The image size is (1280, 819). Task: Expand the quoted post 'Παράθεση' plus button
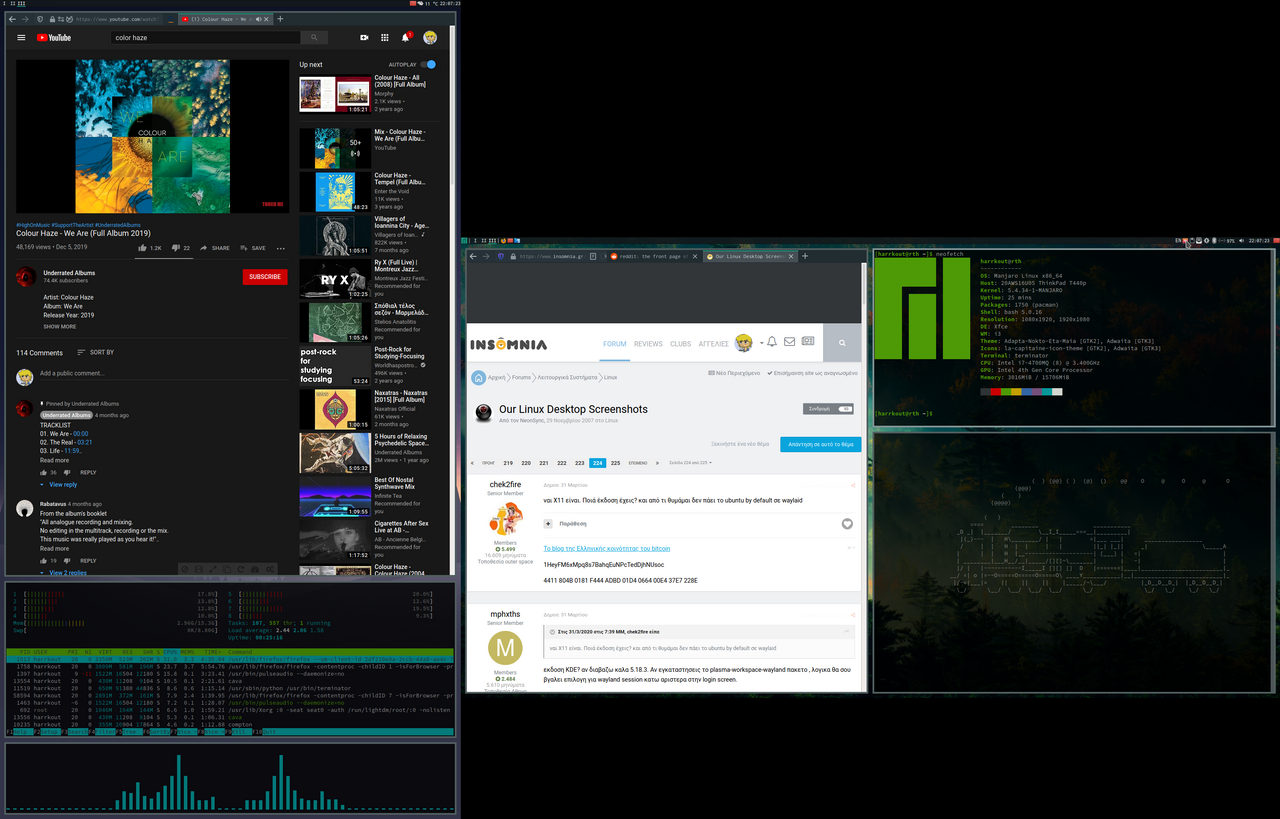[x=548, y=523]
